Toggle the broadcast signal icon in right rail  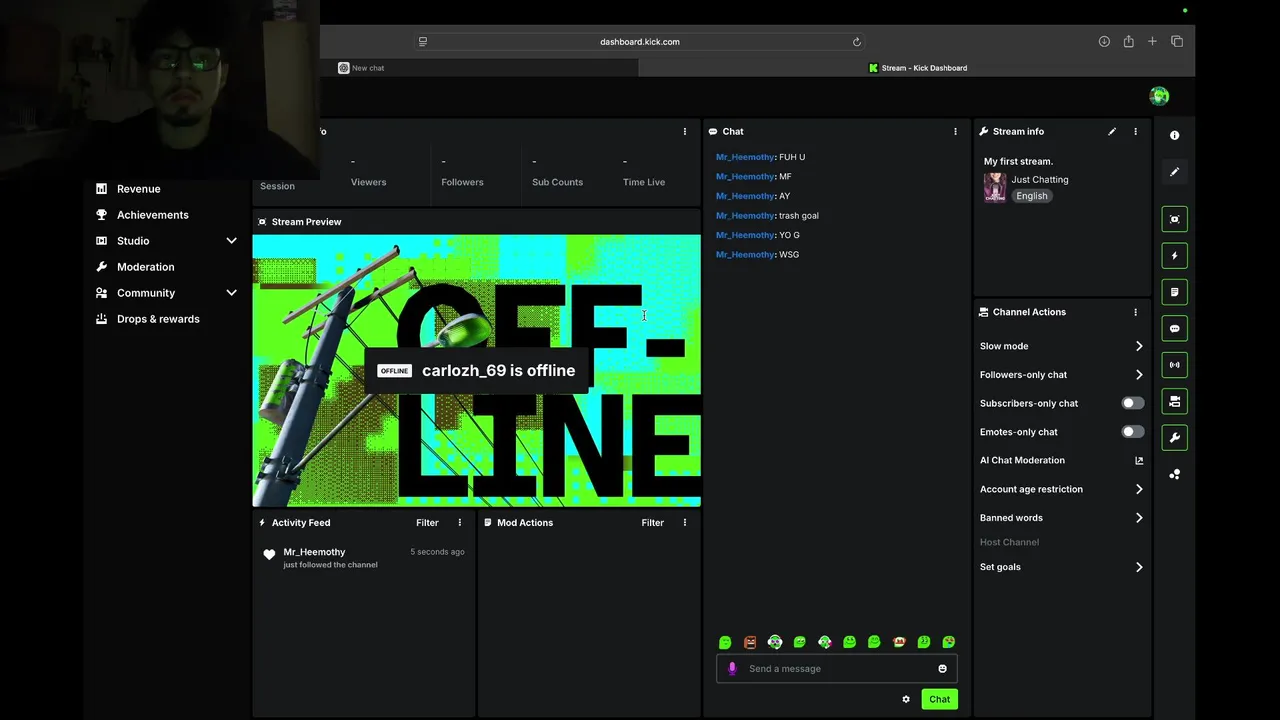coord(1175,365)
